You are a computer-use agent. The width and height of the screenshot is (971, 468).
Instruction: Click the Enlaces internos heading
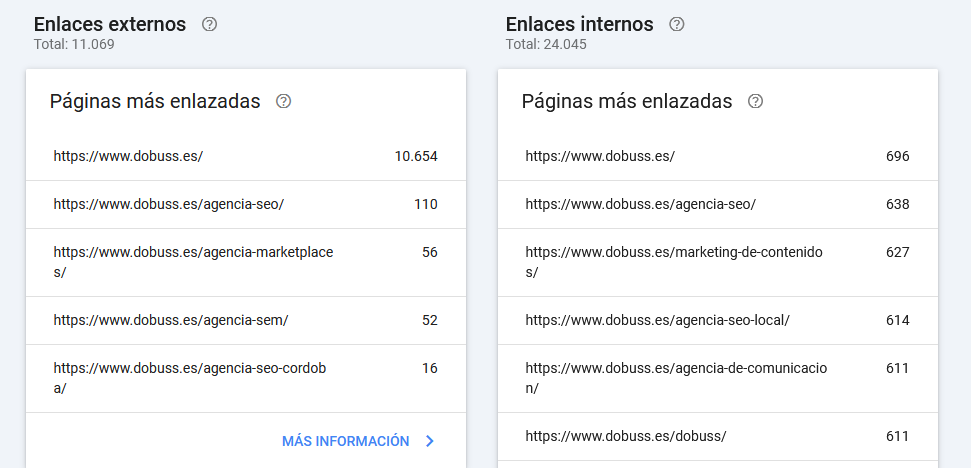click(580, 24)
